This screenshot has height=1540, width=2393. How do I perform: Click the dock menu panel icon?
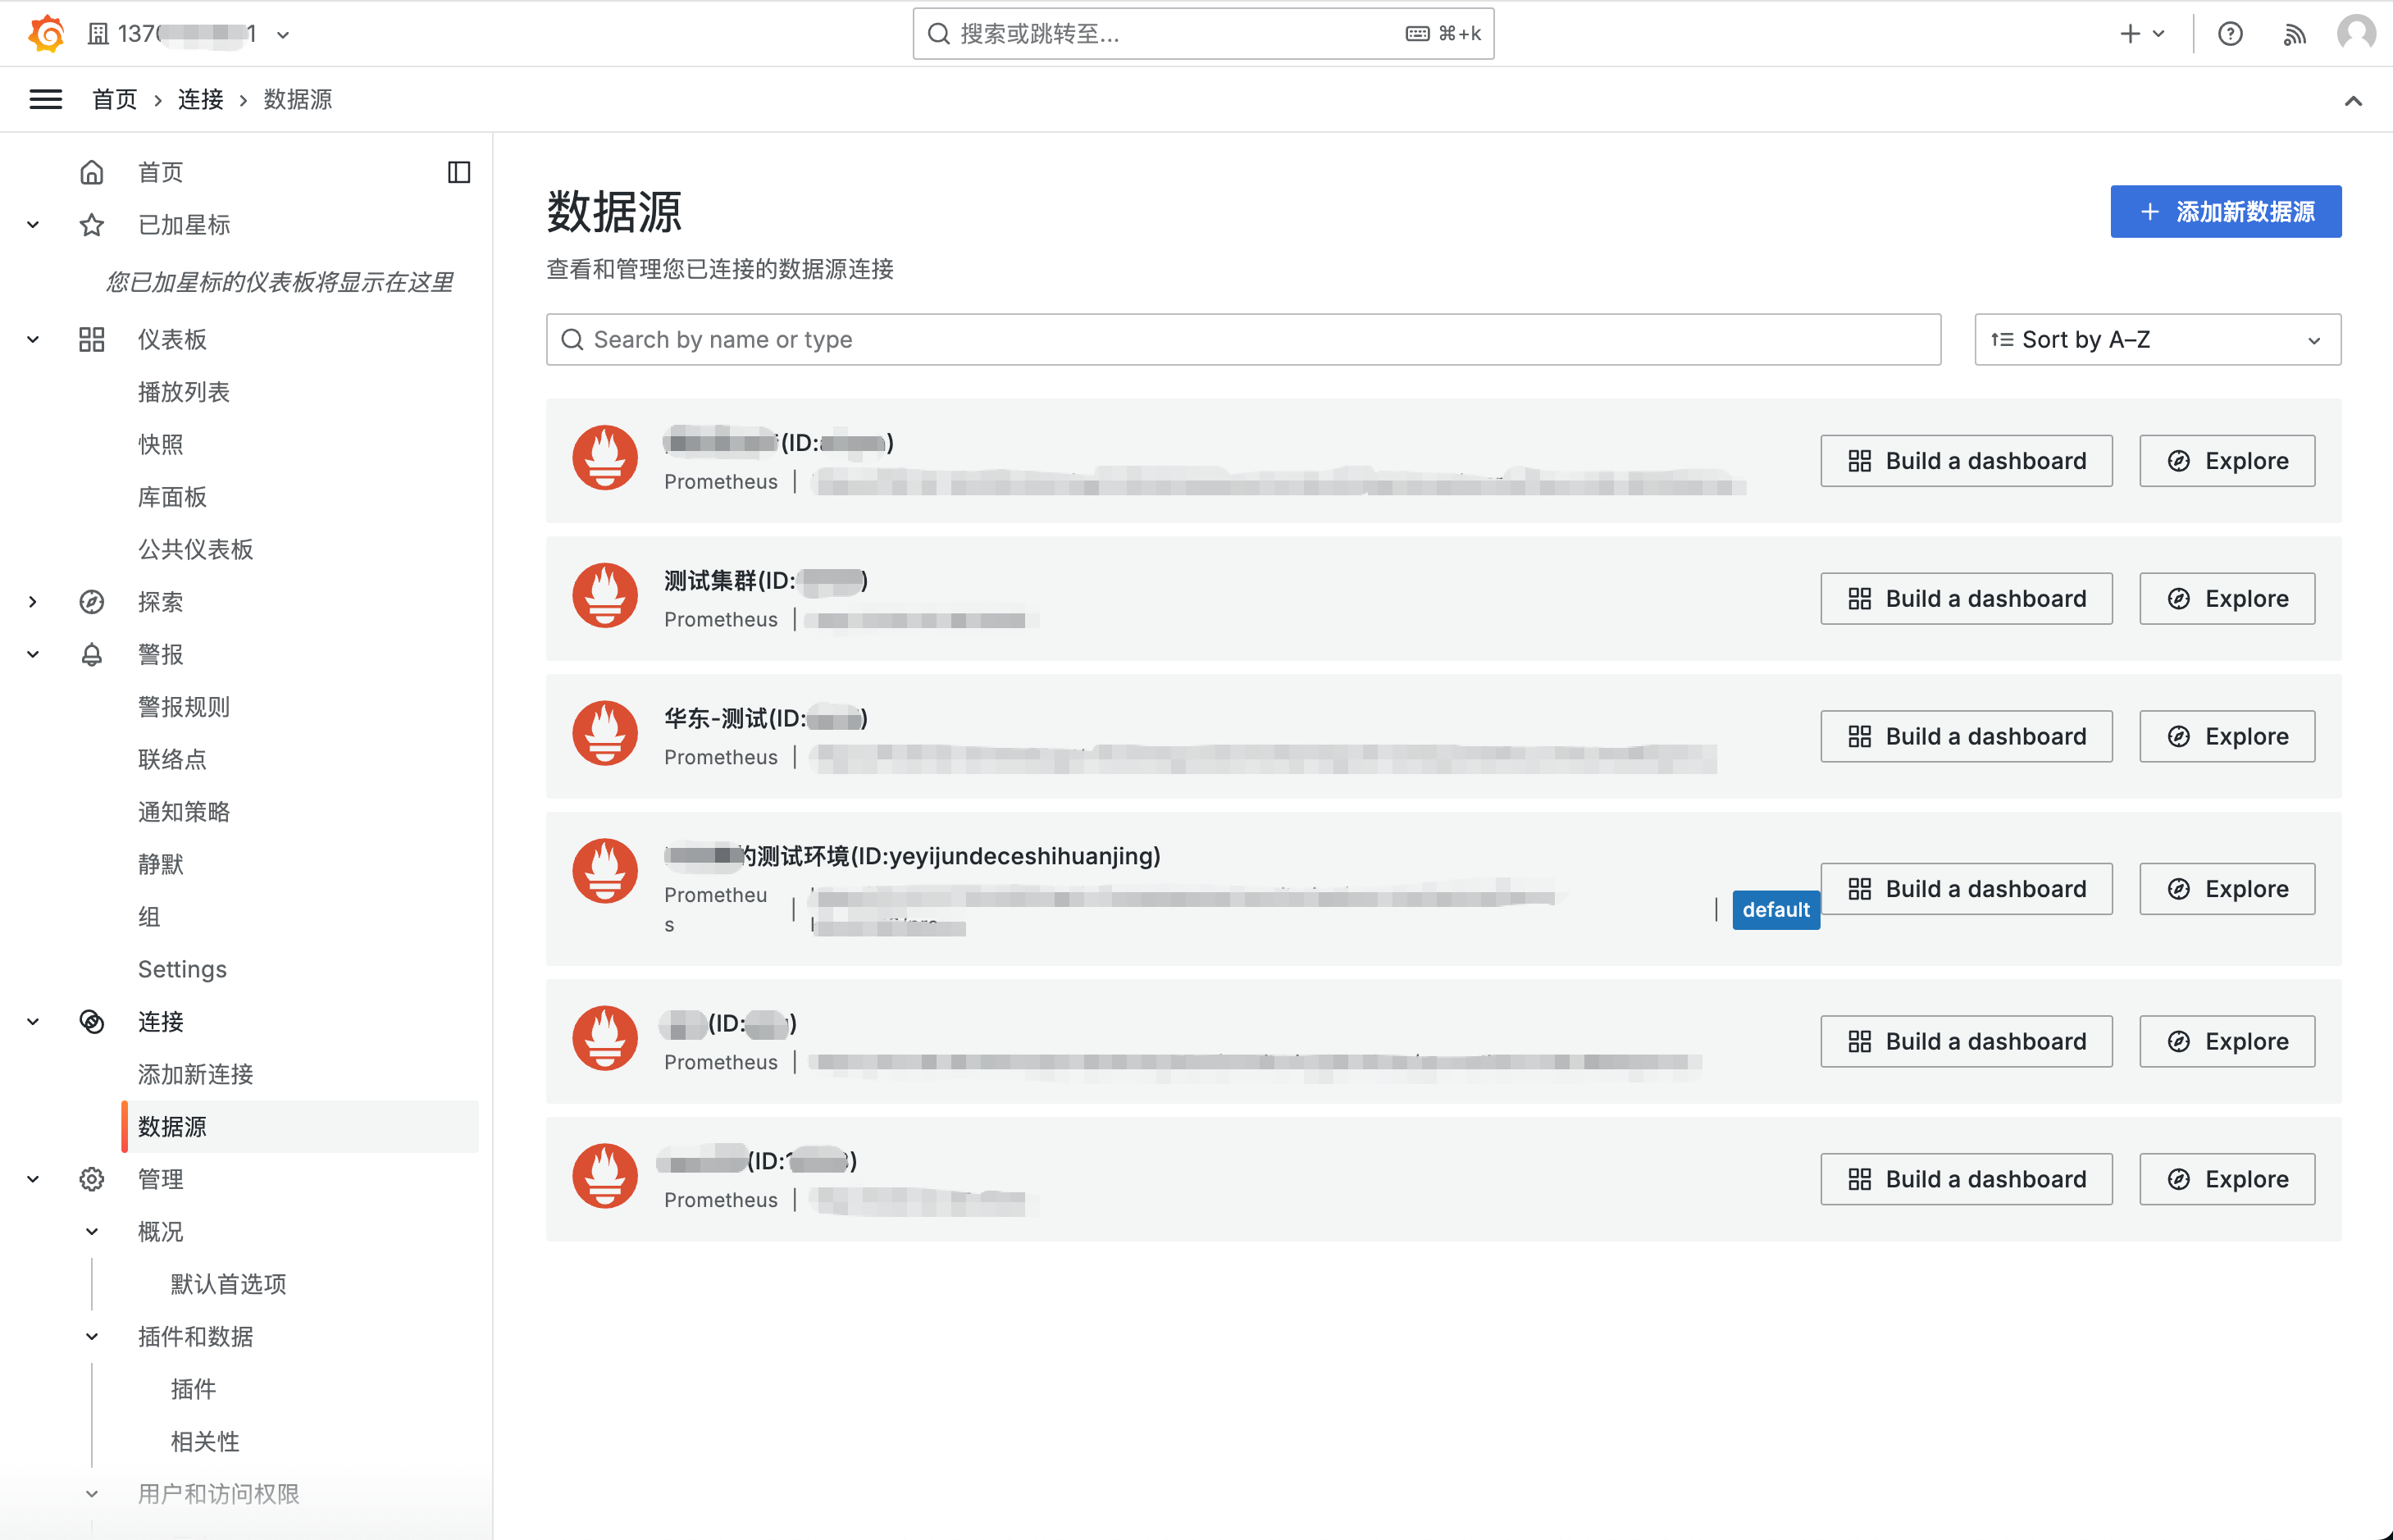[x=459, y=172]
